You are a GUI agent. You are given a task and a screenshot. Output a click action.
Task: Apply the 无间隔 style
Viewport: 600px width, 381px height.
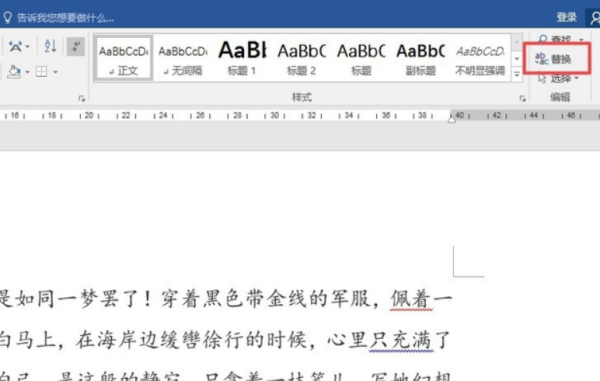(x=183, y=58)
